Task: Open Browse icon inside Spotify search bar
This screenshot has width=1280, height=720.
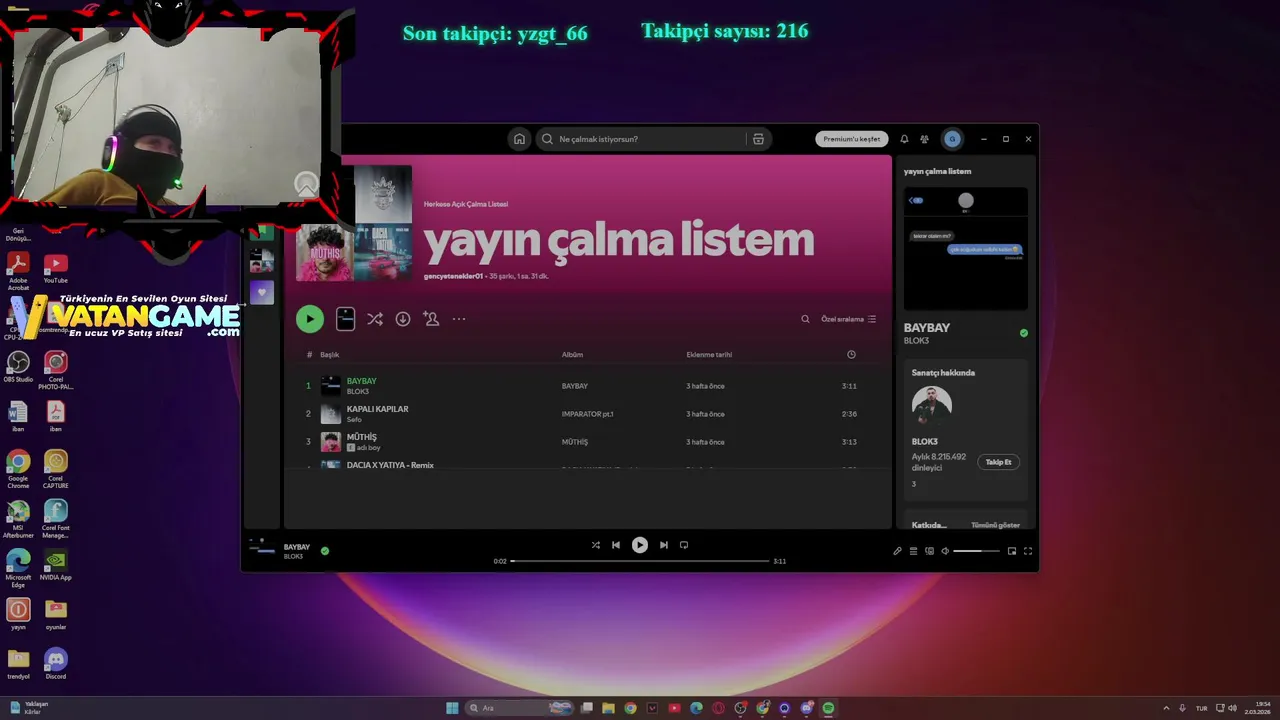Action: point(758,139)
